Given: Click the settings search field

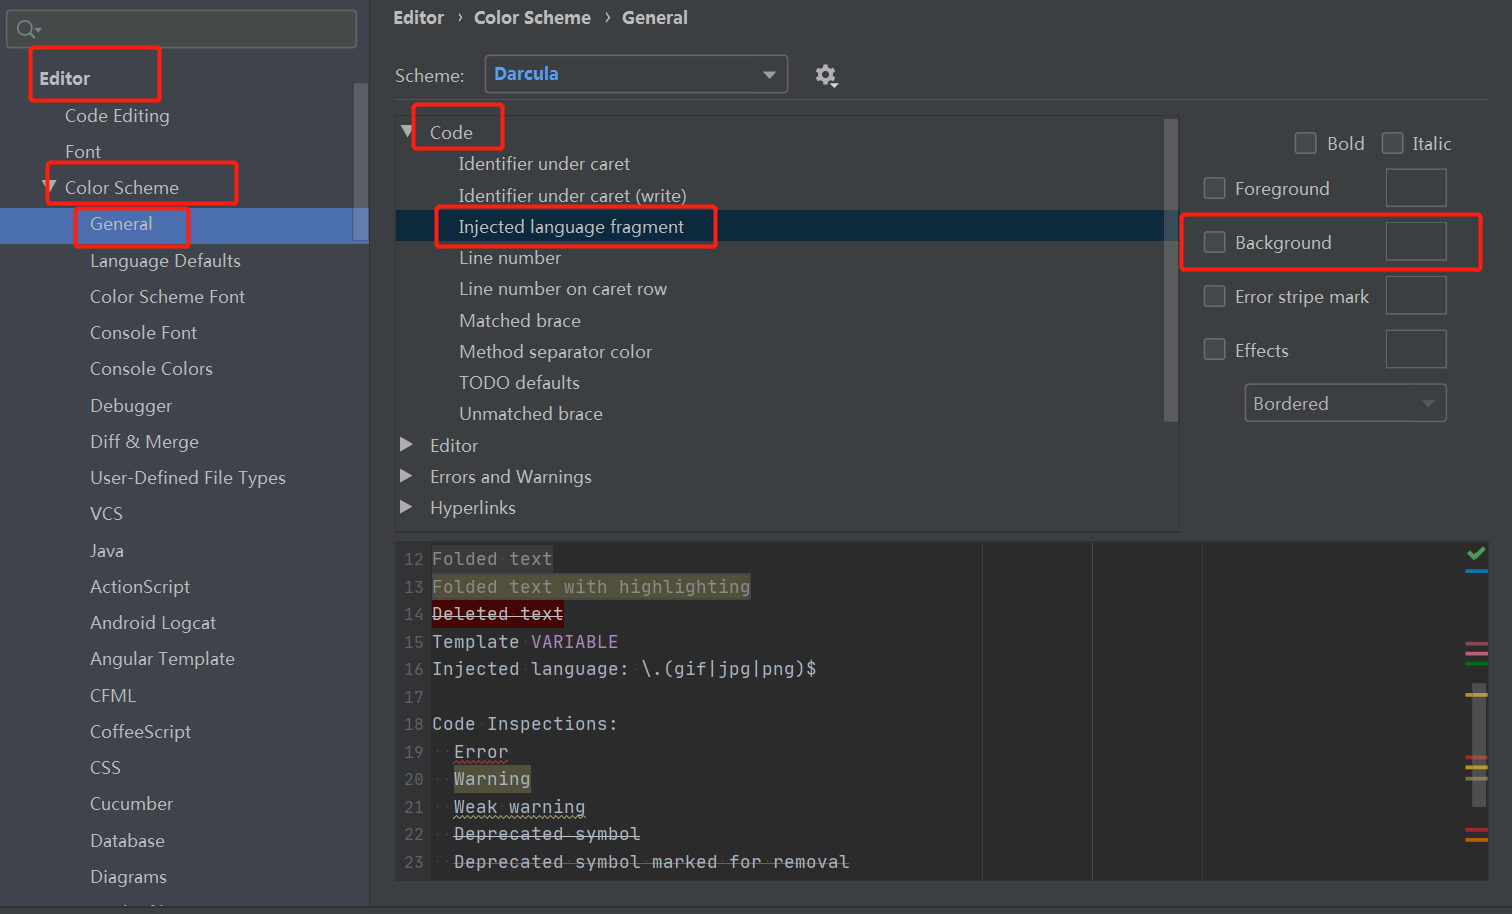Looking at the screenshot, I should point(181,29).
